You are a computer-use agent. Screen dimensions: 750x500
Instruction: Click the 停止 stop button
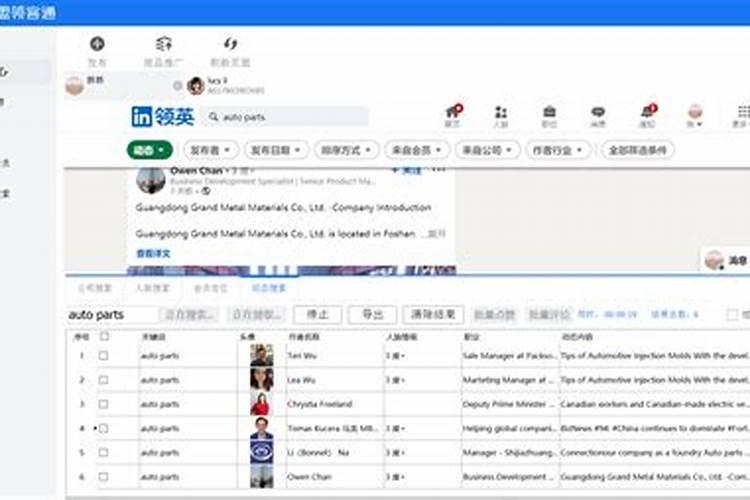[x=318, y=314]
